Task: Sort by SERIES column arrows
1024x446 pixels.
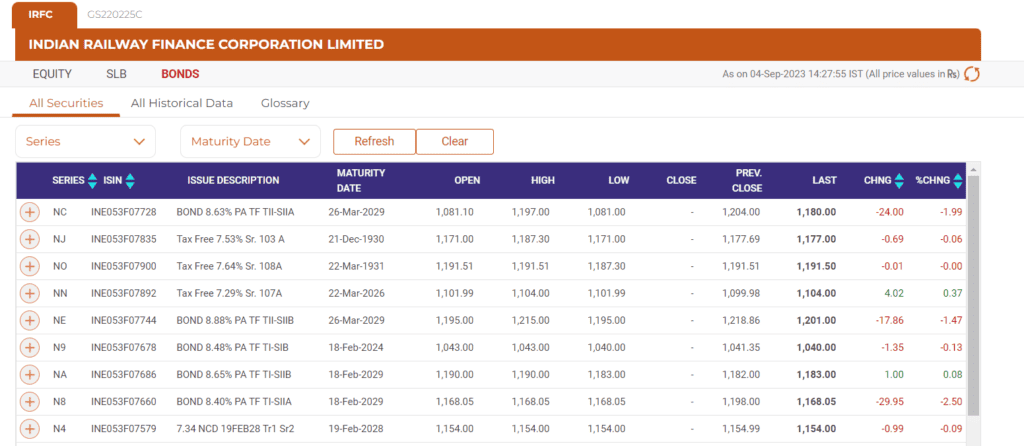Action: (92, 181)
